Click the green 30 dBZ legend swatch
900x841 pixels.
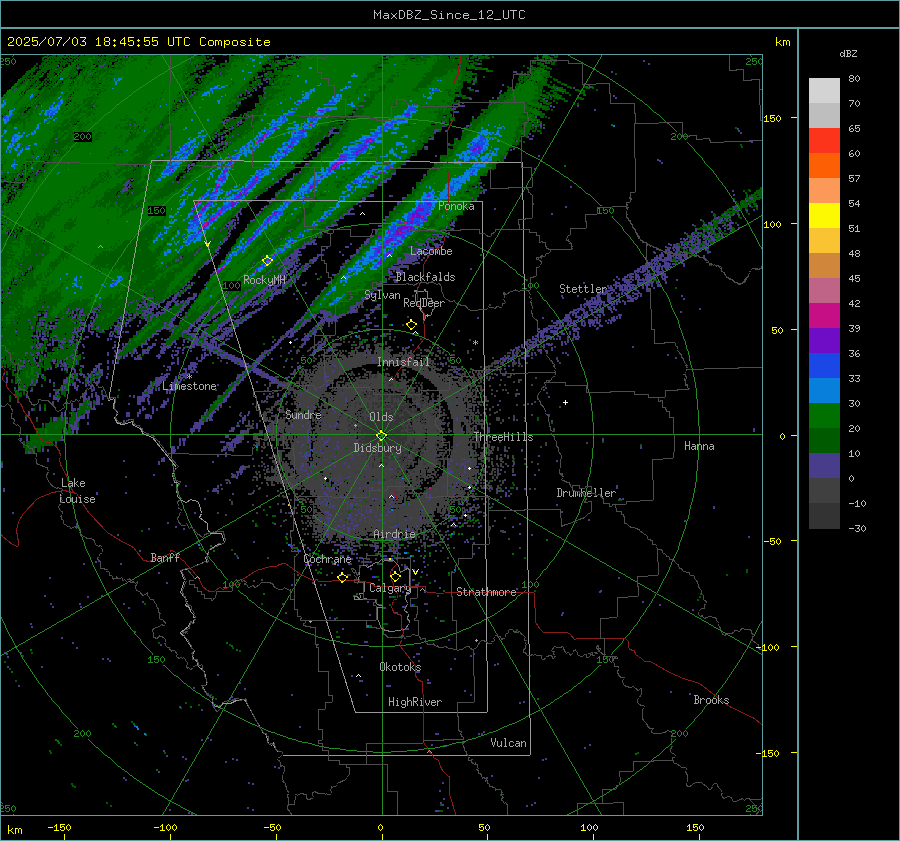pos(824,416)
